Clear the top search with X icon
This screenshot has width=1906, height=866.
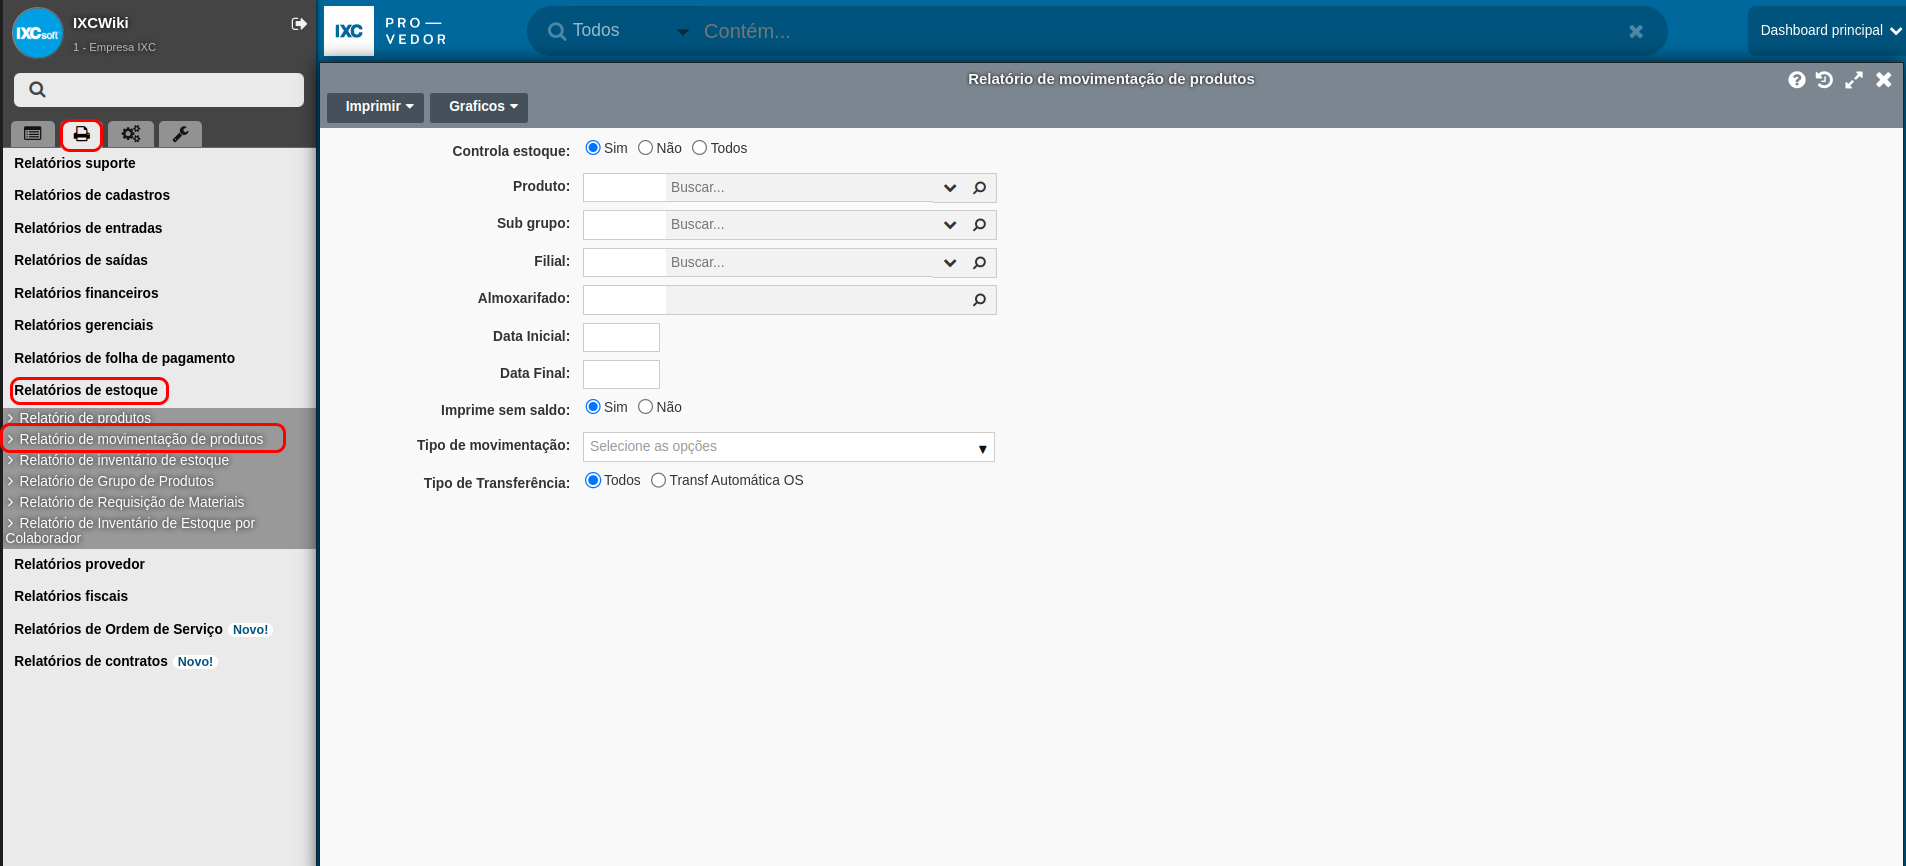coord(1636,32)
